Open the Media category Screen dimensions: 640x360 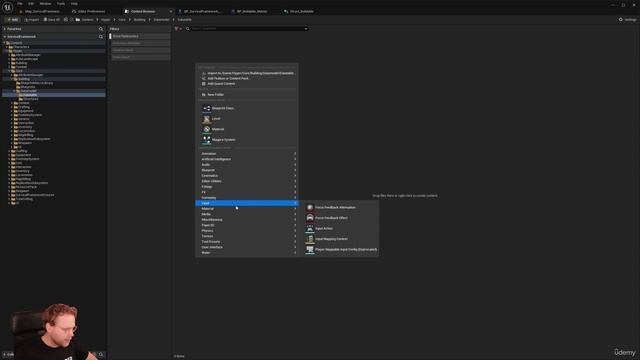pos(247,214)
